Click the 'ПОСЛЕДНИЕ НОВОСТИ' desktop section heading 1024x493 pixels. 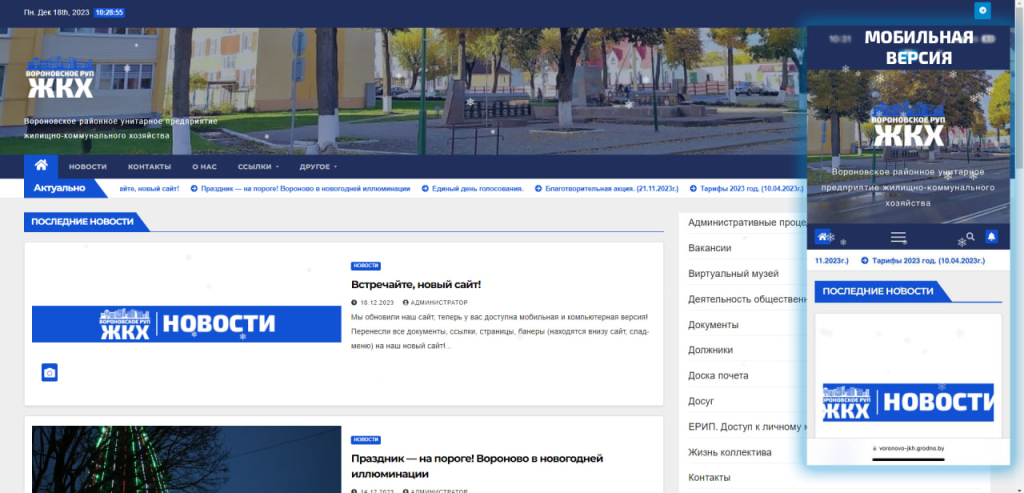[82, 221]
